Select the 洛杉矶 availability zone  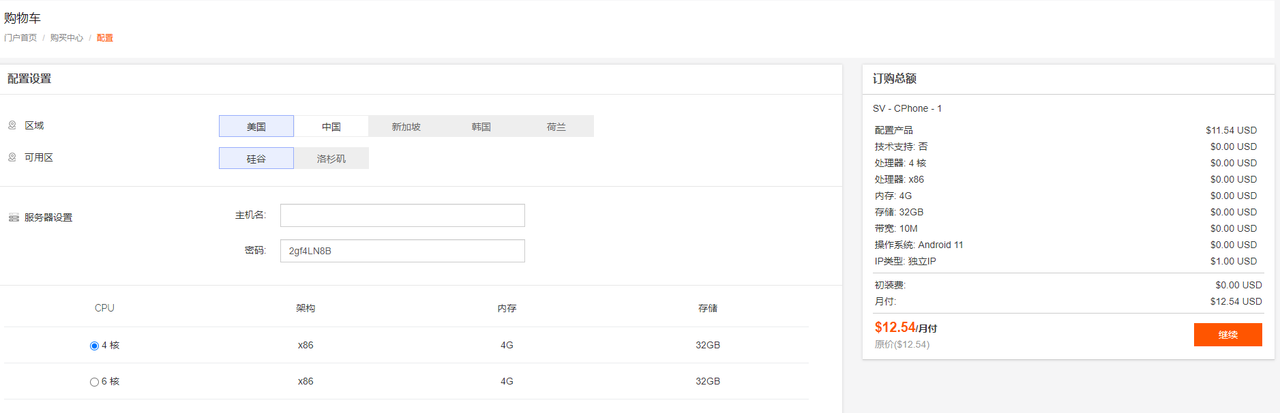[331, 158]
